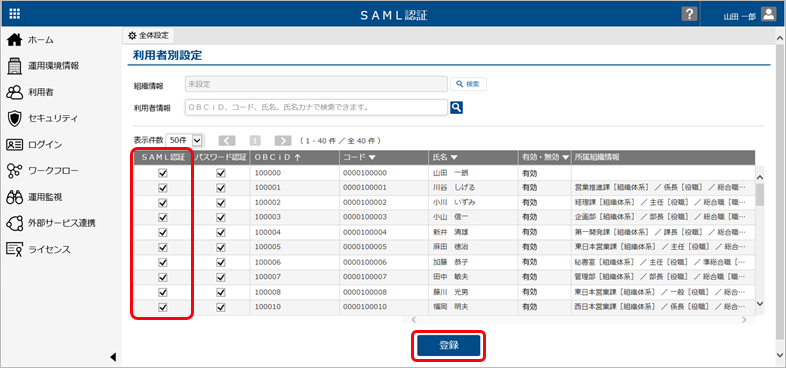Click the 外部サービス連携 link icon
The height and width of the screenshot is (368, 786).
15,223
